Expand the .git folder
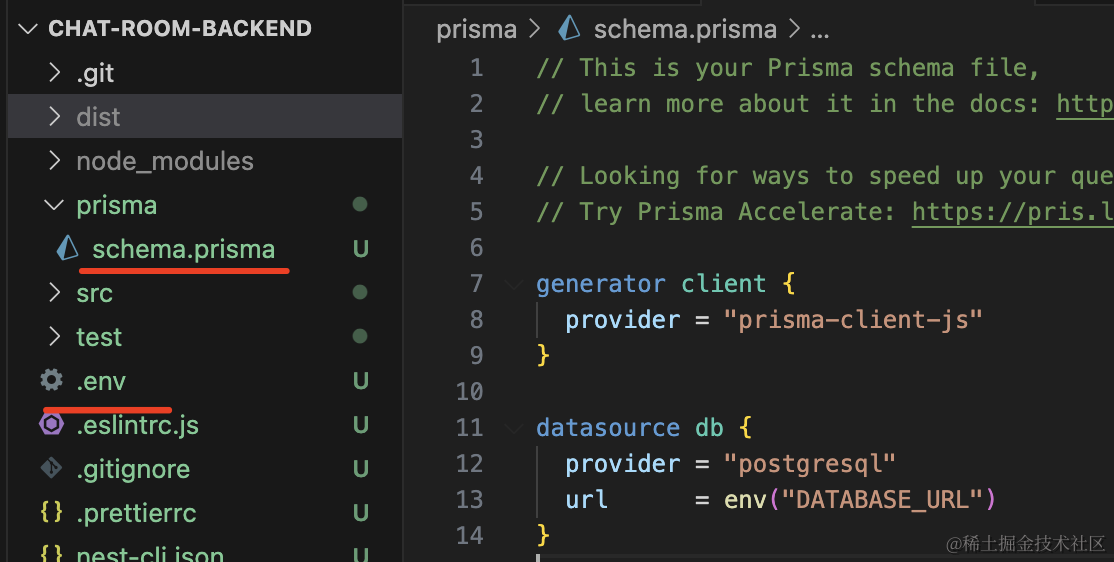The image size is (1114, 562). point(54,73)
